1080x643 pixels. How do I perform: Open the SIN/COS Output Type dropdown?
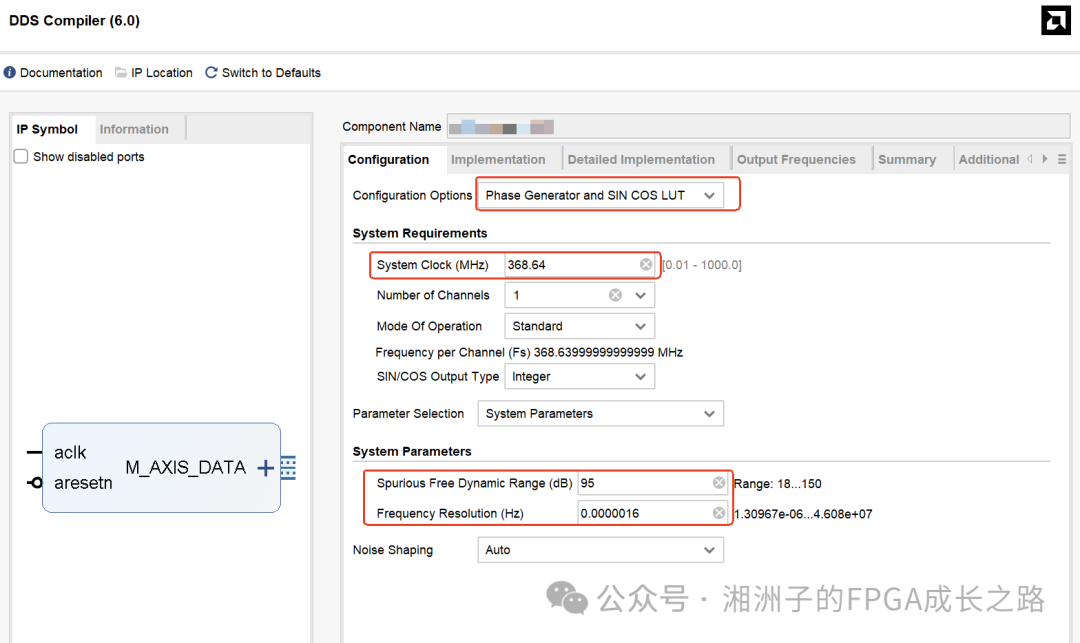tap(579, 377)
